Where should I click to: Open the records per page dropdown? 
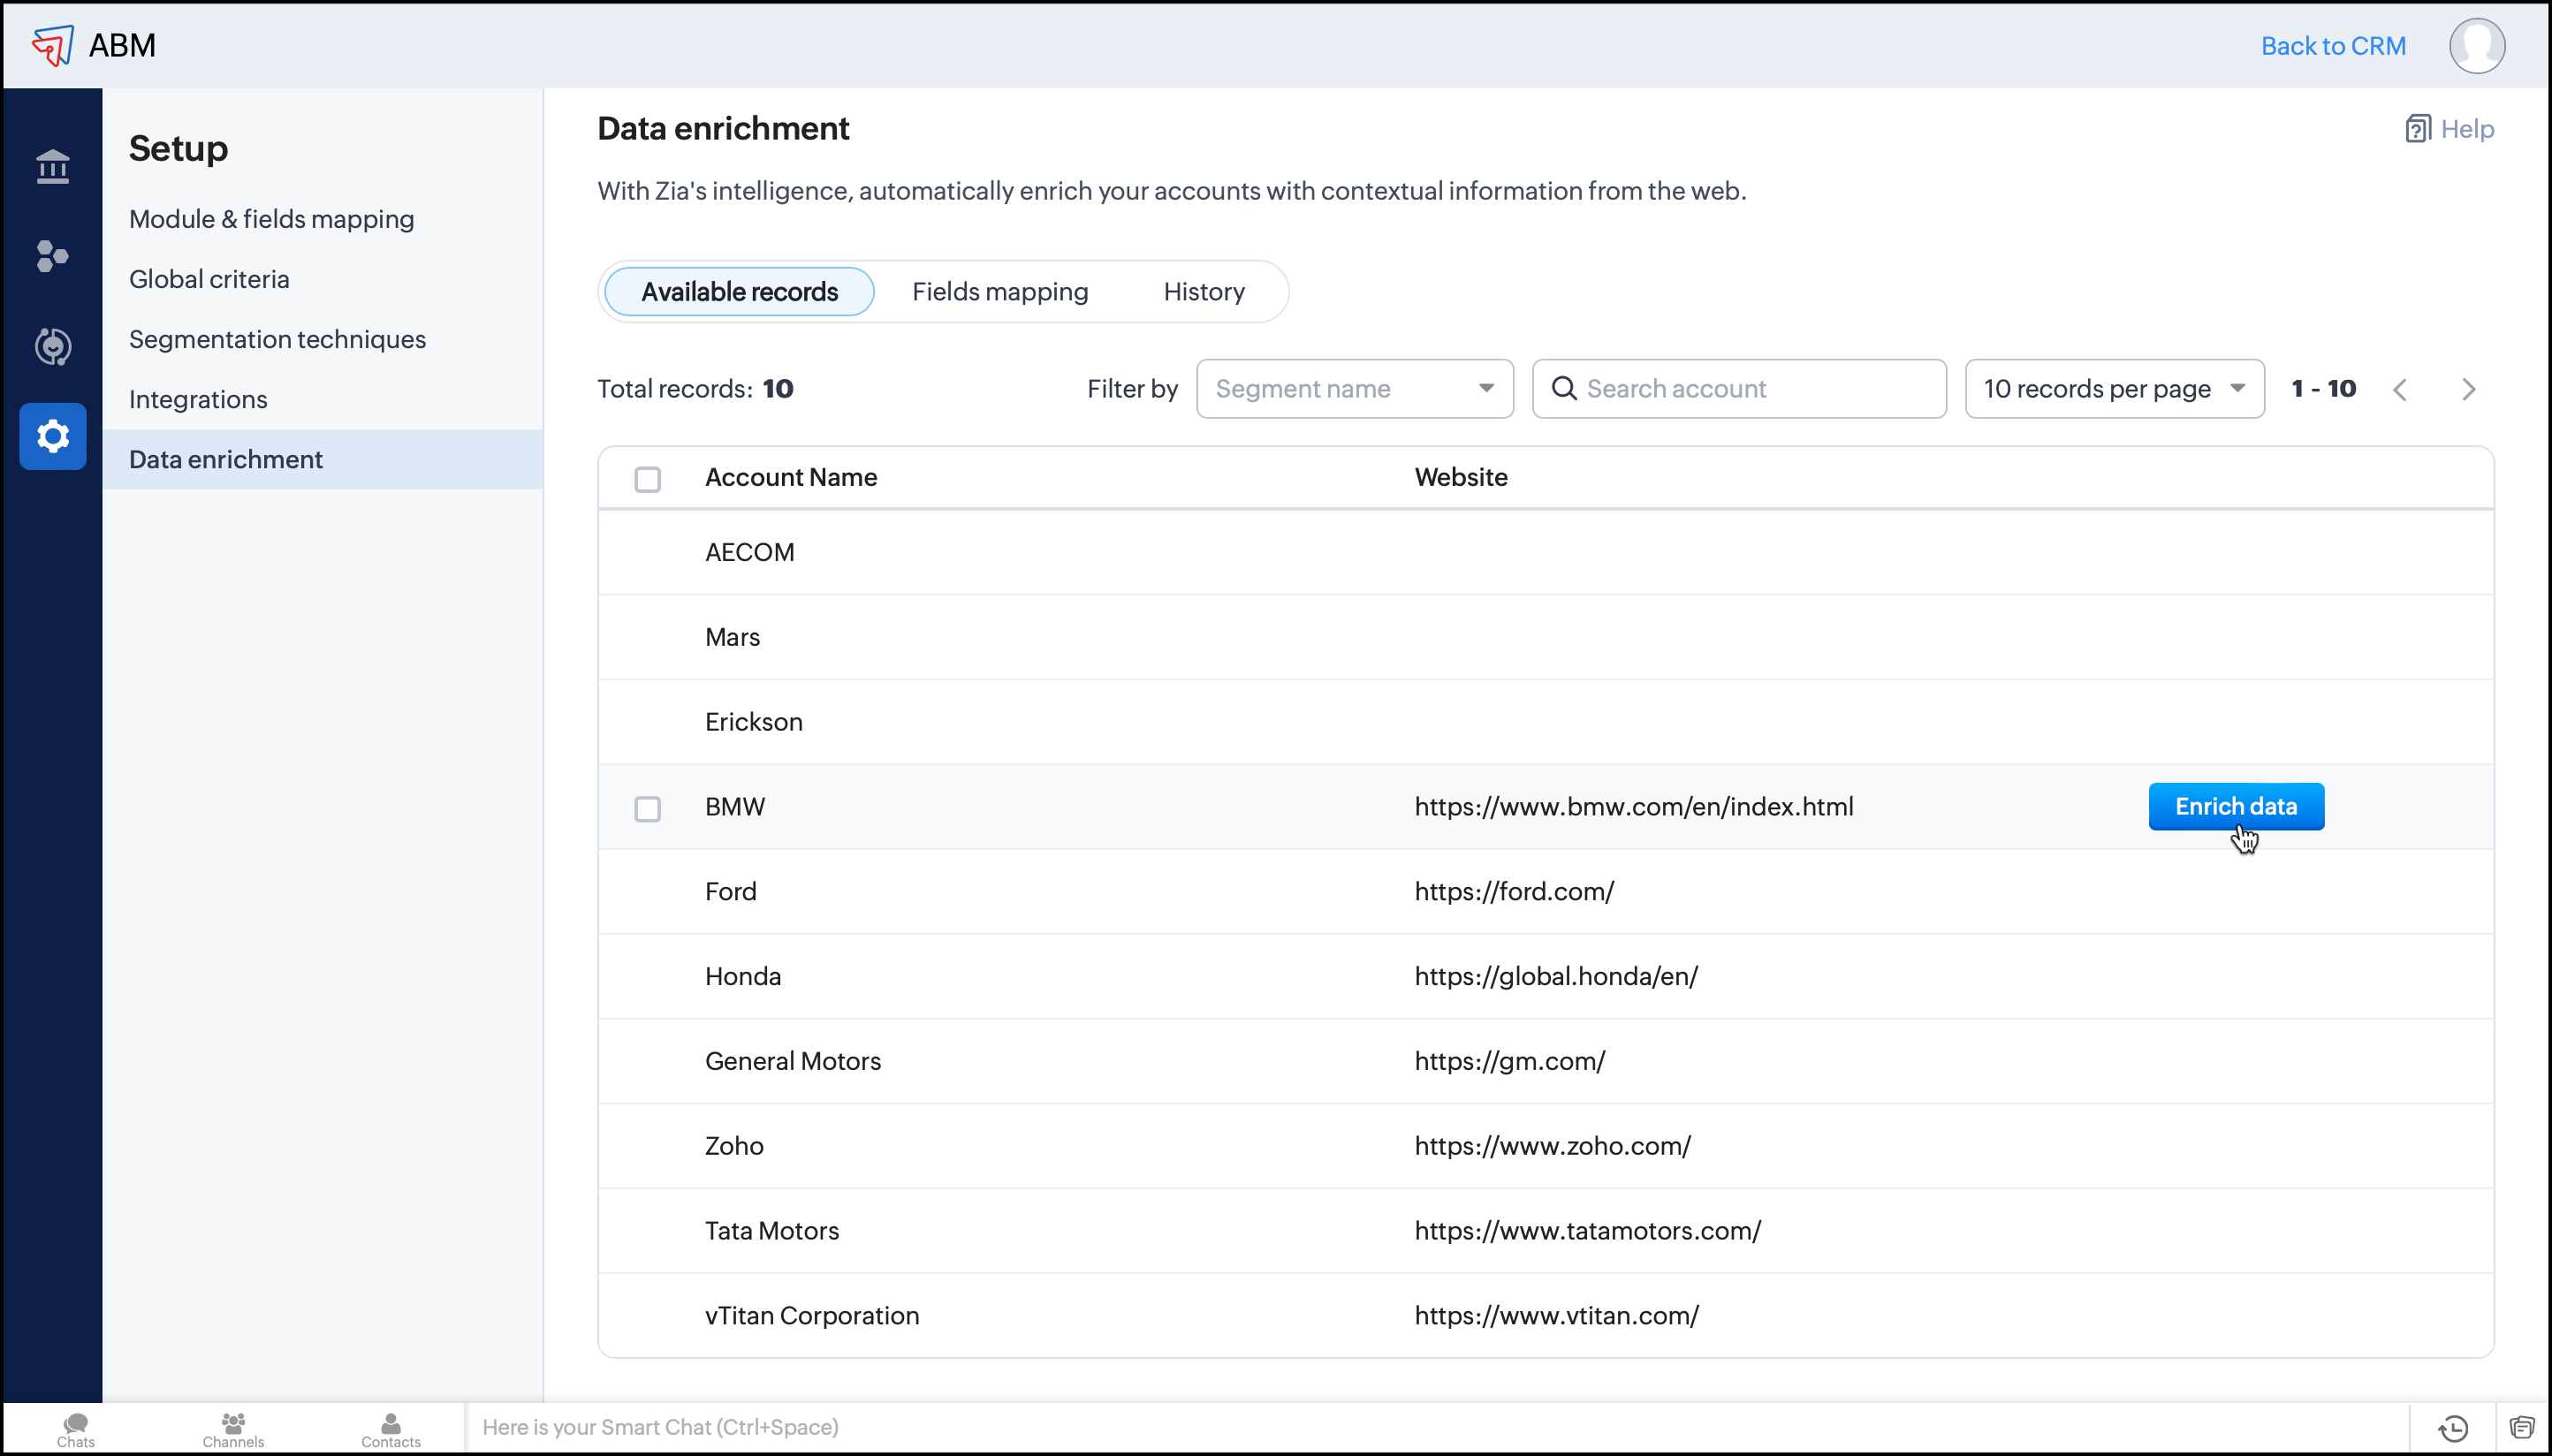[2113, 389]
